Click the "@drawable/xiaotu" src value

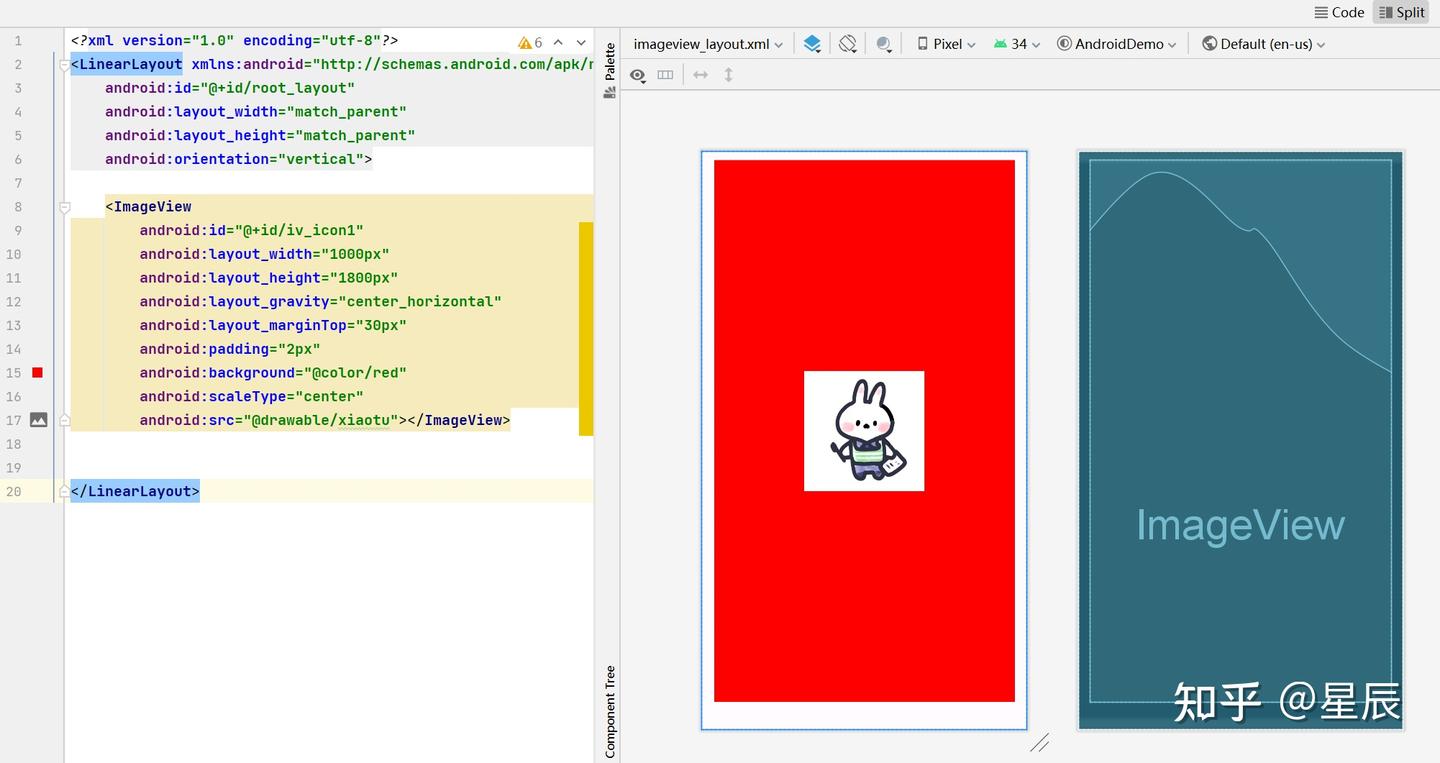[x=321, y=420]
